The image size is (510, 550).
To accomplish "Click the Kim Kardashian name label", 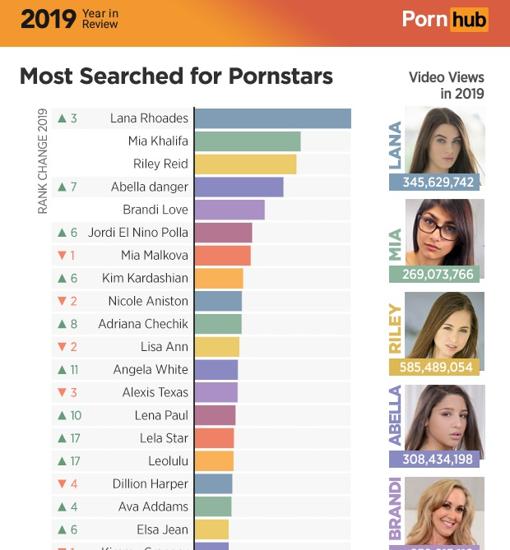I will click(x=145, y=278).
